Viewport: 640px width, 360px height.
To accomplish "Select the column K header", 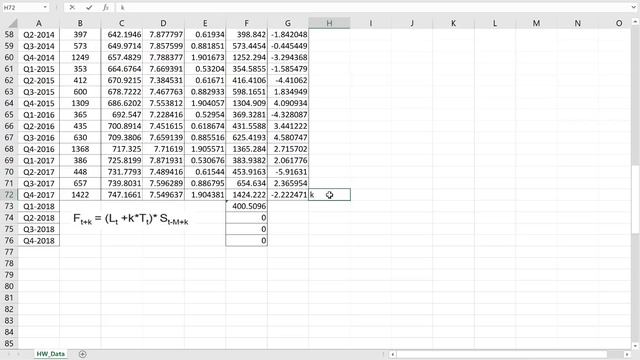I will pyautogui.click(x=453, y=23).
